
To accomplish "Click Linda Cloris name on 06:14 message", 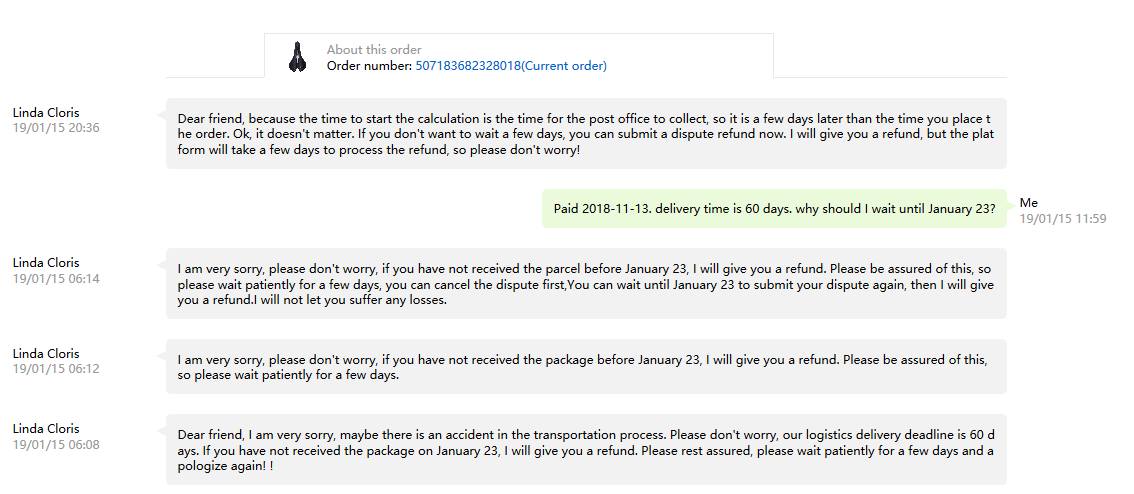I will click(46, 263).
